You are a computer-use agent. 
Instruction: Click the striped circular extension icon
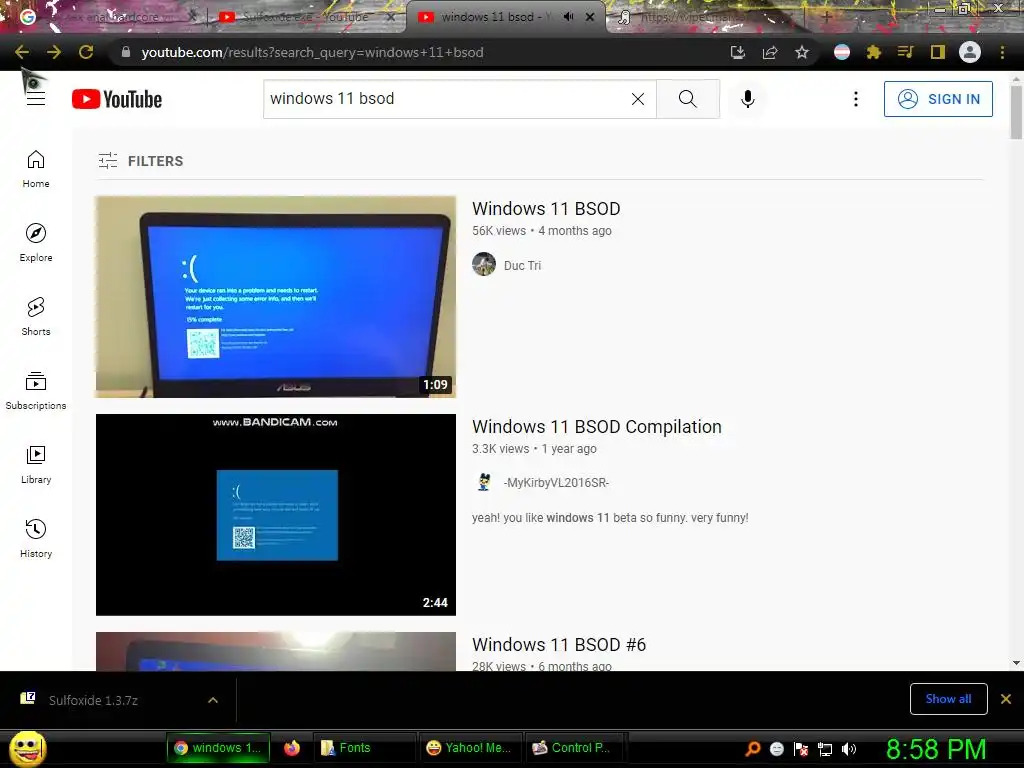pyautogui.click(x=842, y=52)
